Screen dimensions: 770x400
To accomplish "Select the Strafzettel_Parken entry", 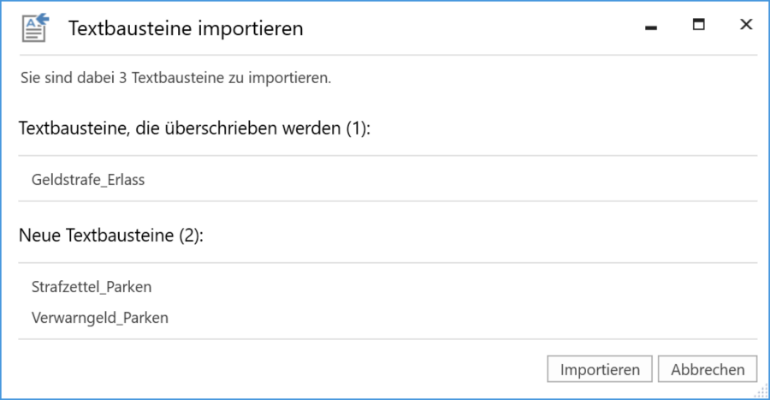I will pos(92,288).
